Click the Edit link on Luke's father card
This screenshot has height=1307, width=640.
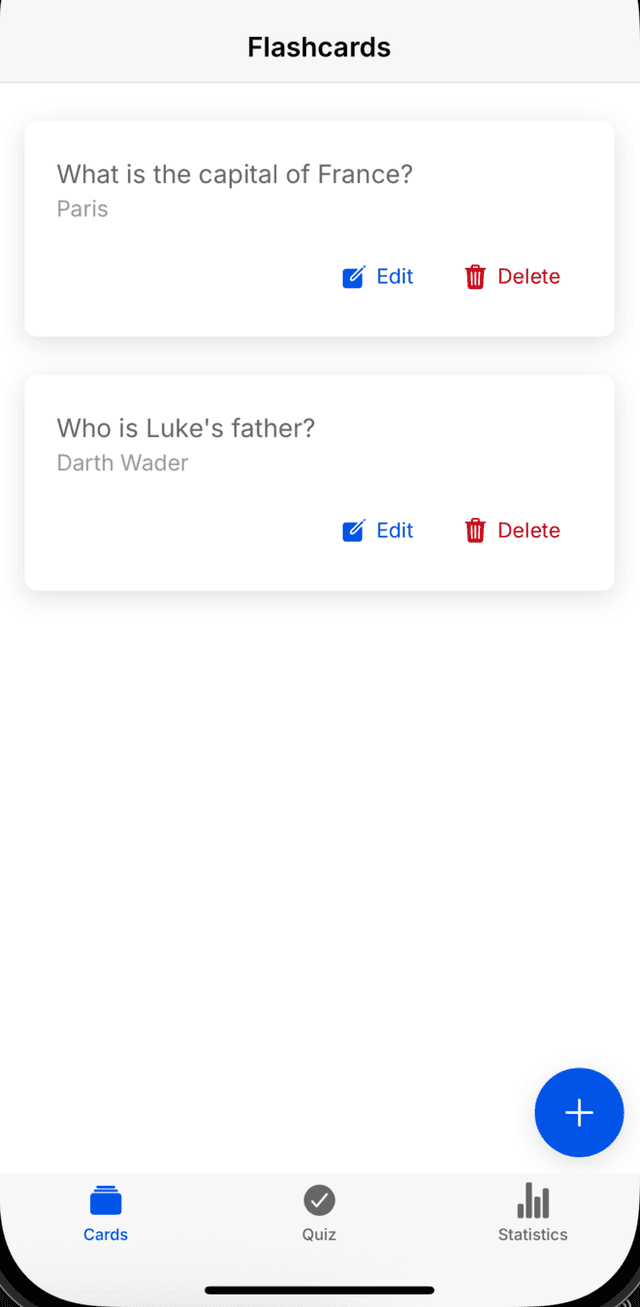(394, 530)
